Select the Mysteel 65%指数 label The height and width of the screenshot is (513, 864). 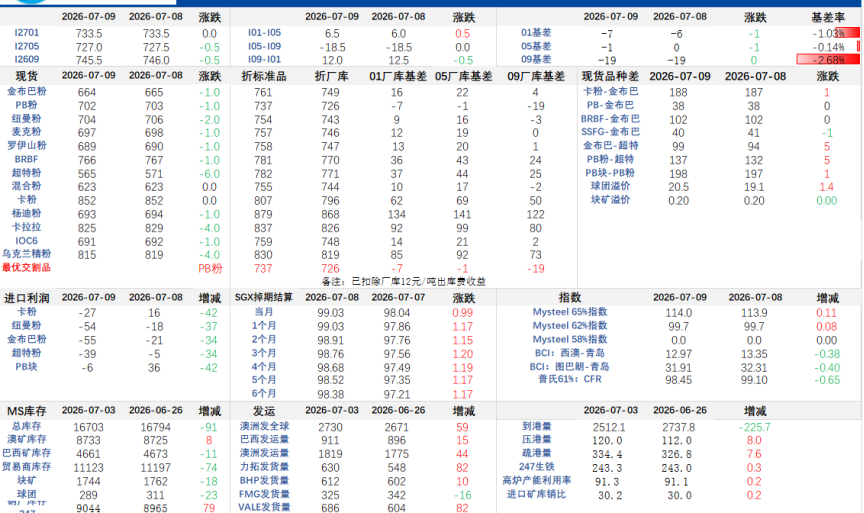570,312
